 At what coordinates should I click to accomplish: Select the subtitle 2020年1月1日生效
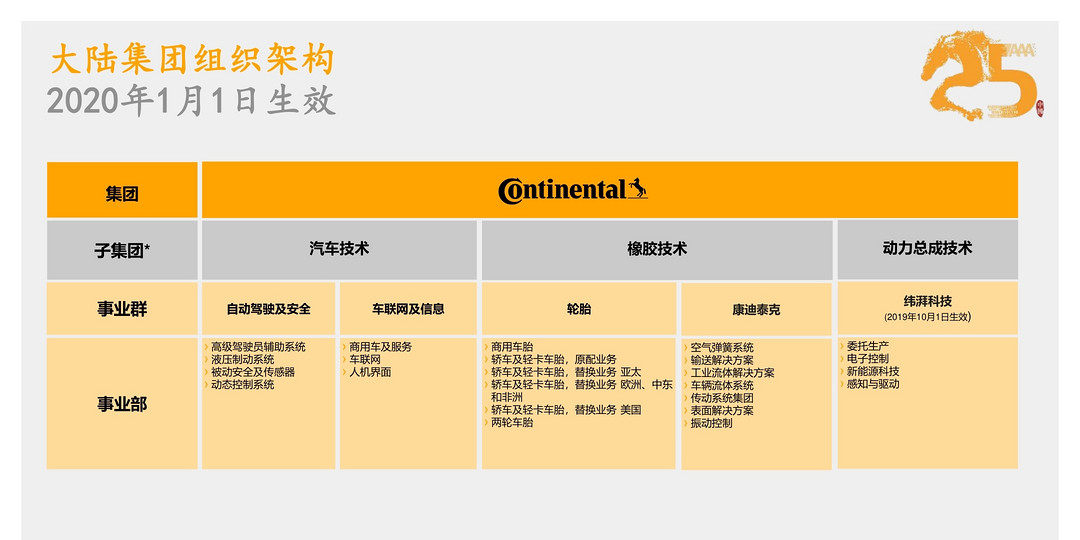(x=191, y=101)
